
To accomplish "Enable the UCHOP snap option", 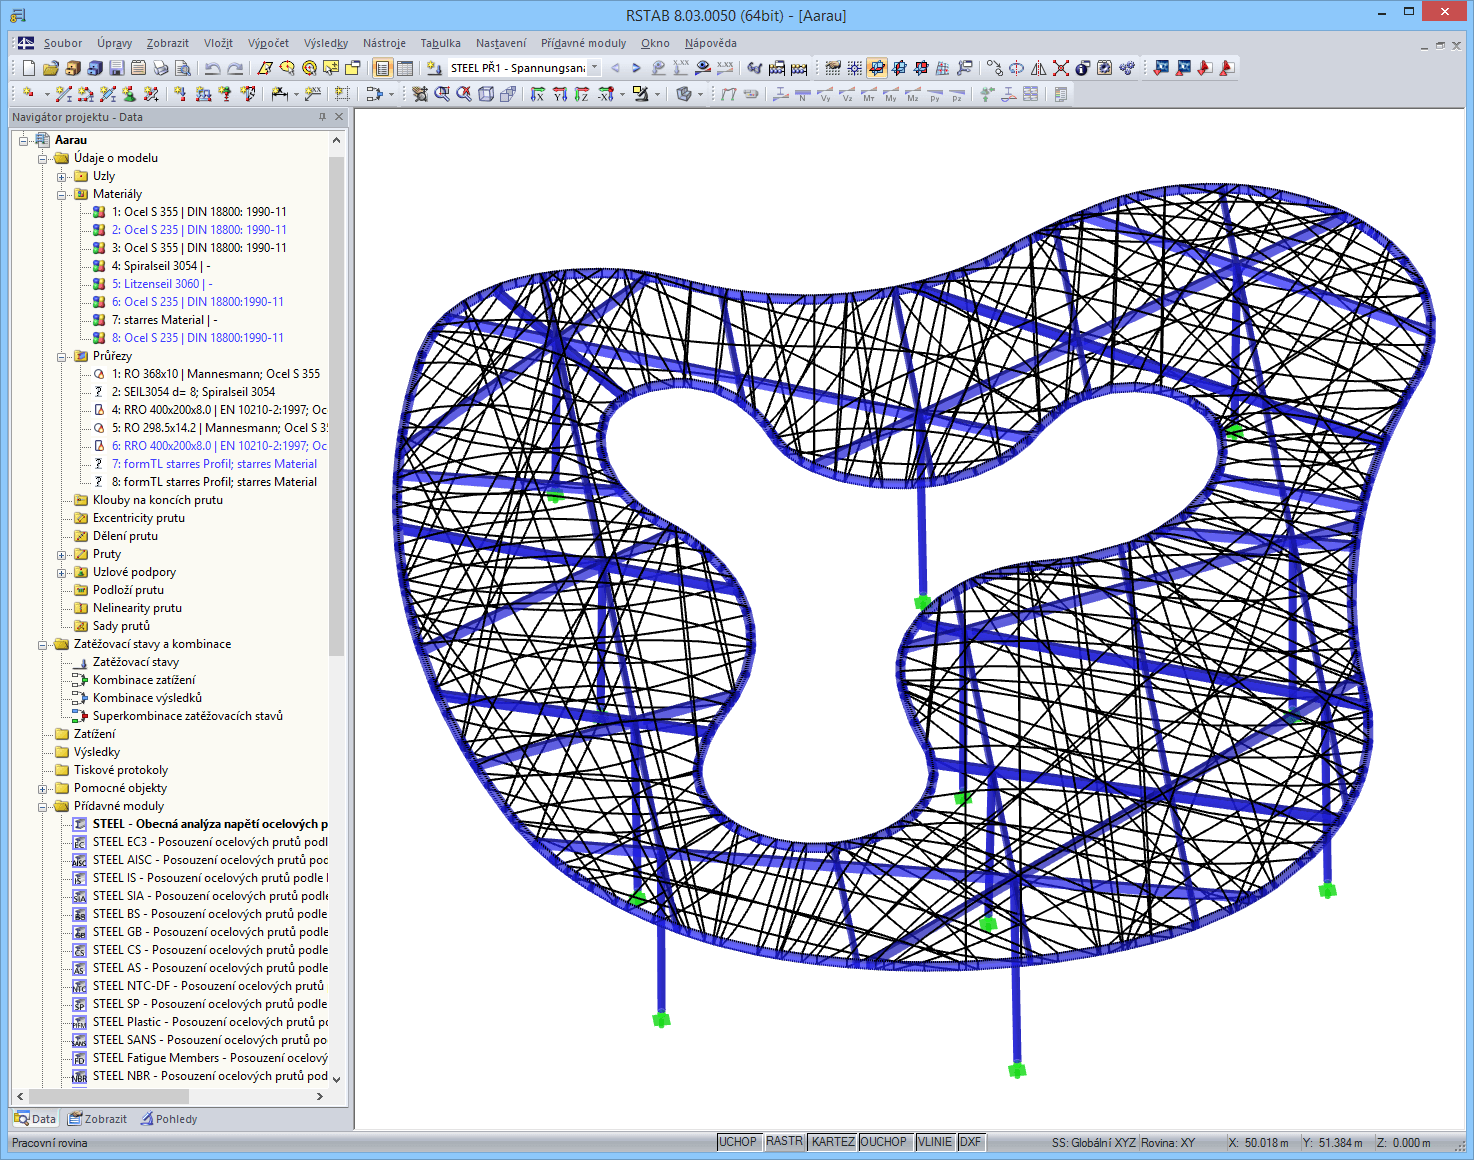I will pos(739,1141).
